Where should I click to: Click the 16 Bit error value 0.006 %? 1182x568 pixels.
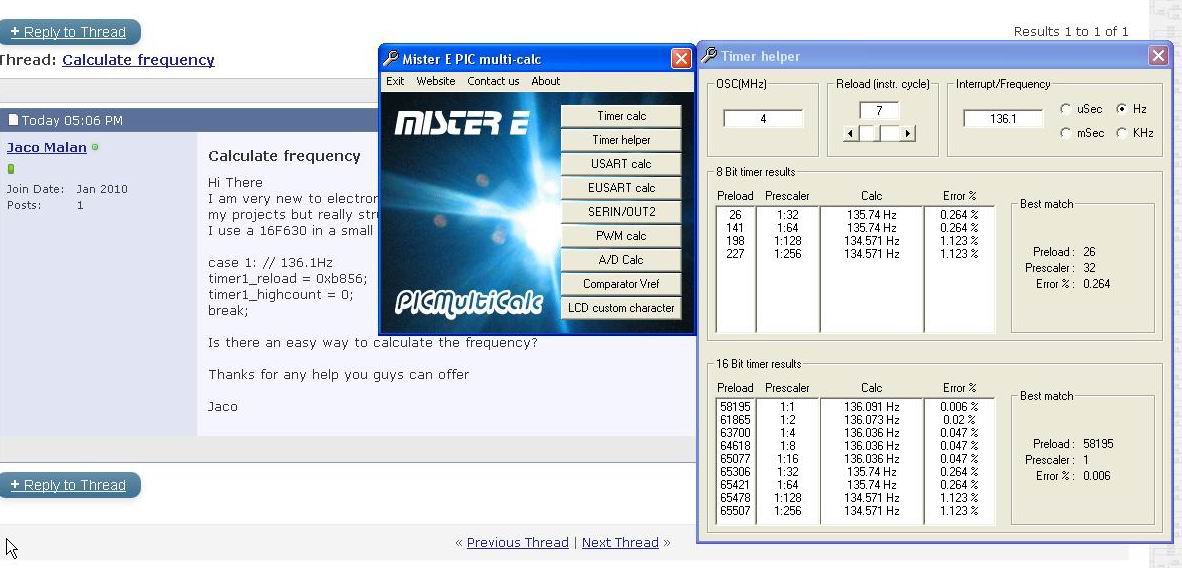pyautogui.click(x=959, y=407)
